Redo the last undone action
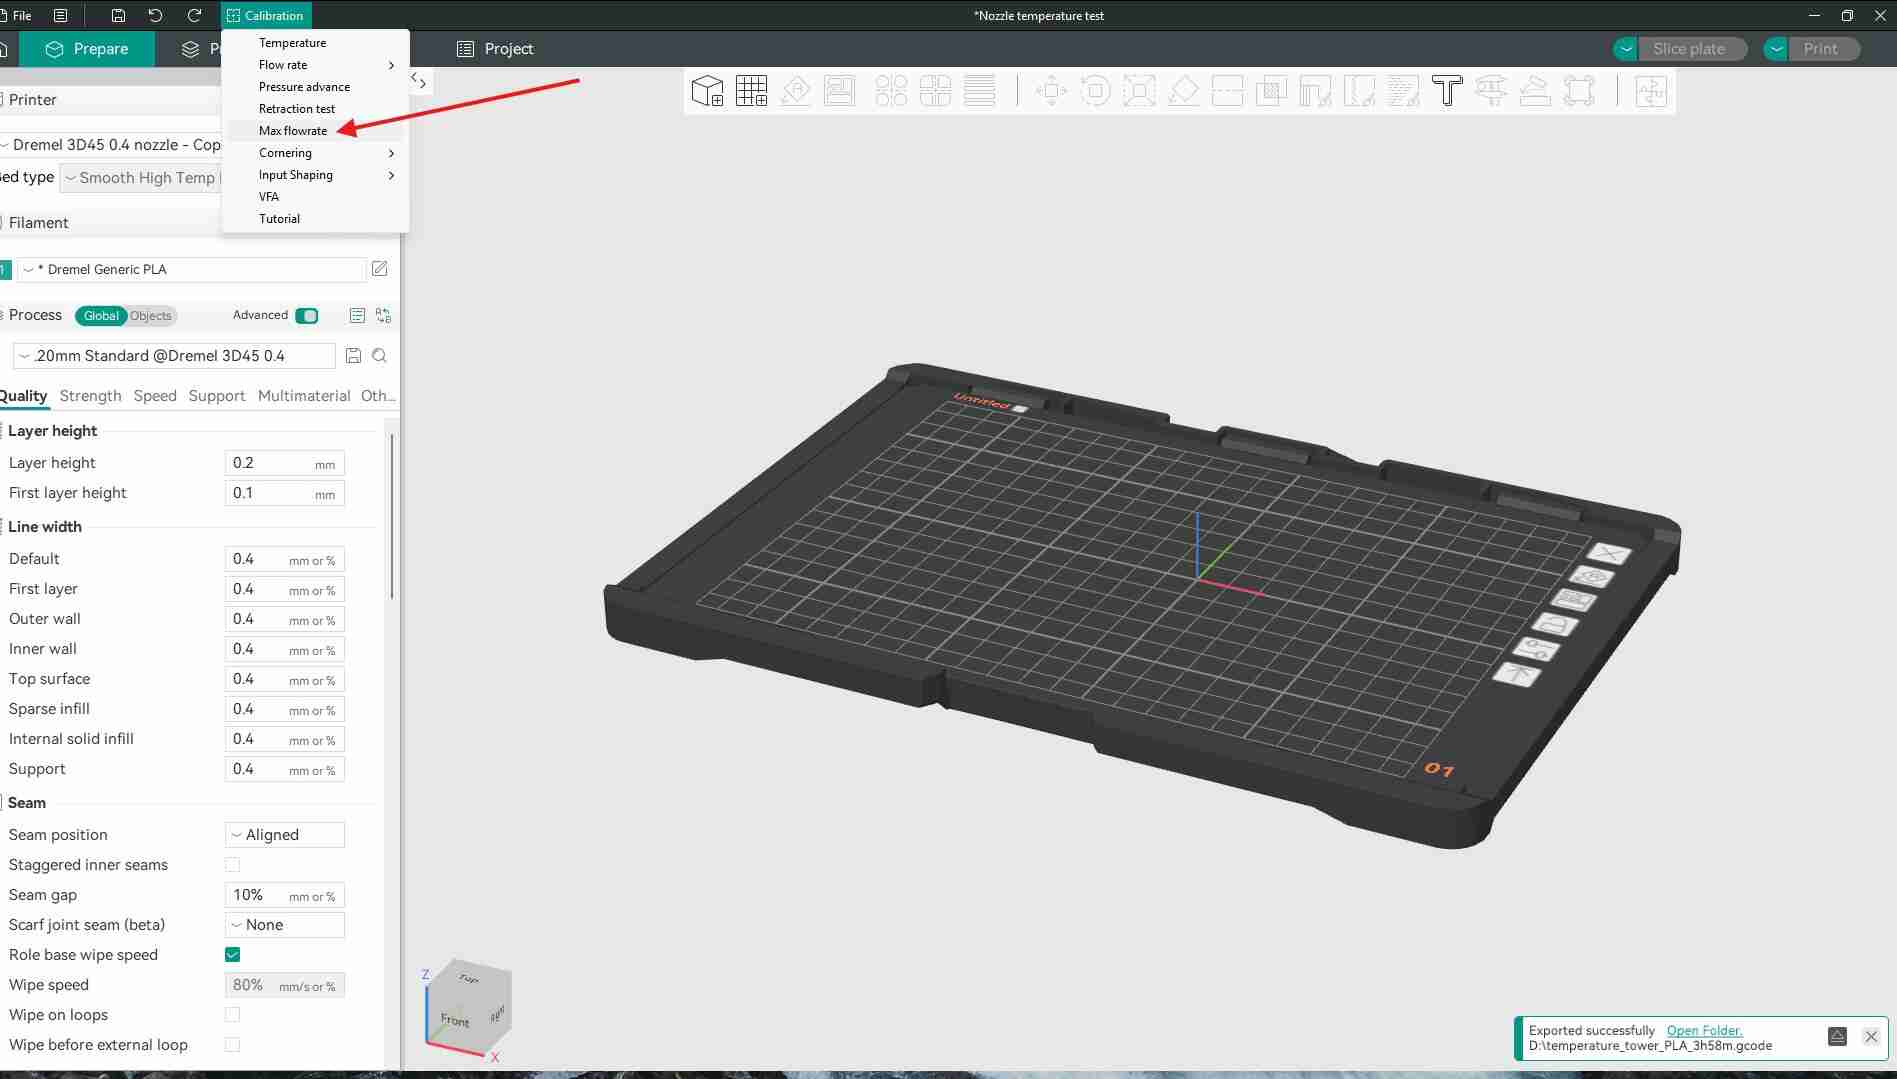The height and width of the screenshot is (1079, 1897). [x=194, y=15]
